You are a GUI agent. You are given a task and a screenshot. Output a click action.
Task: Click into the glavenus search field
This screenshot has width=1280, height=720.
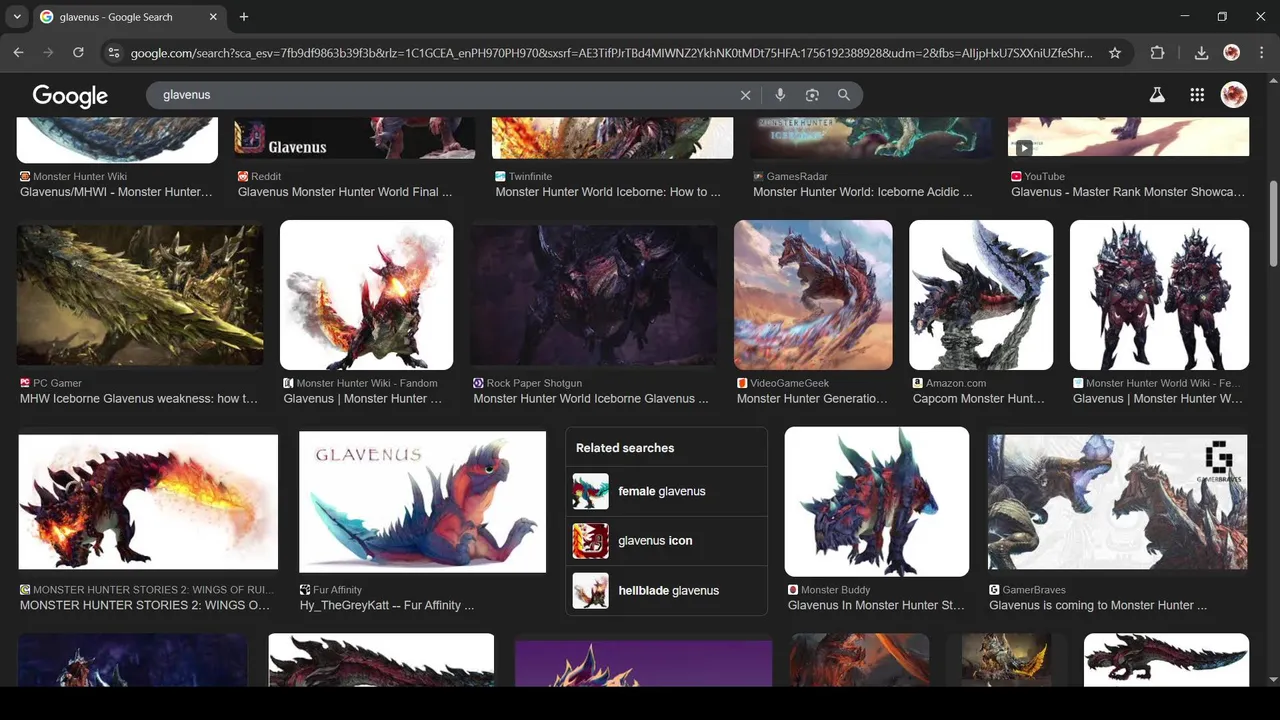point(445,95)
